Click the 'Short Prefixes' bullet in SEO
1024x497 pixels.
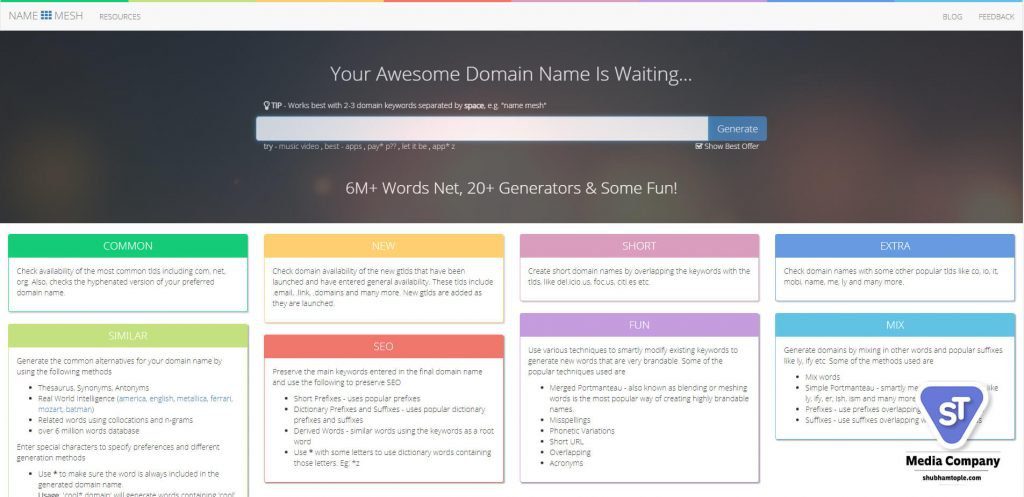tap(357, 398)
